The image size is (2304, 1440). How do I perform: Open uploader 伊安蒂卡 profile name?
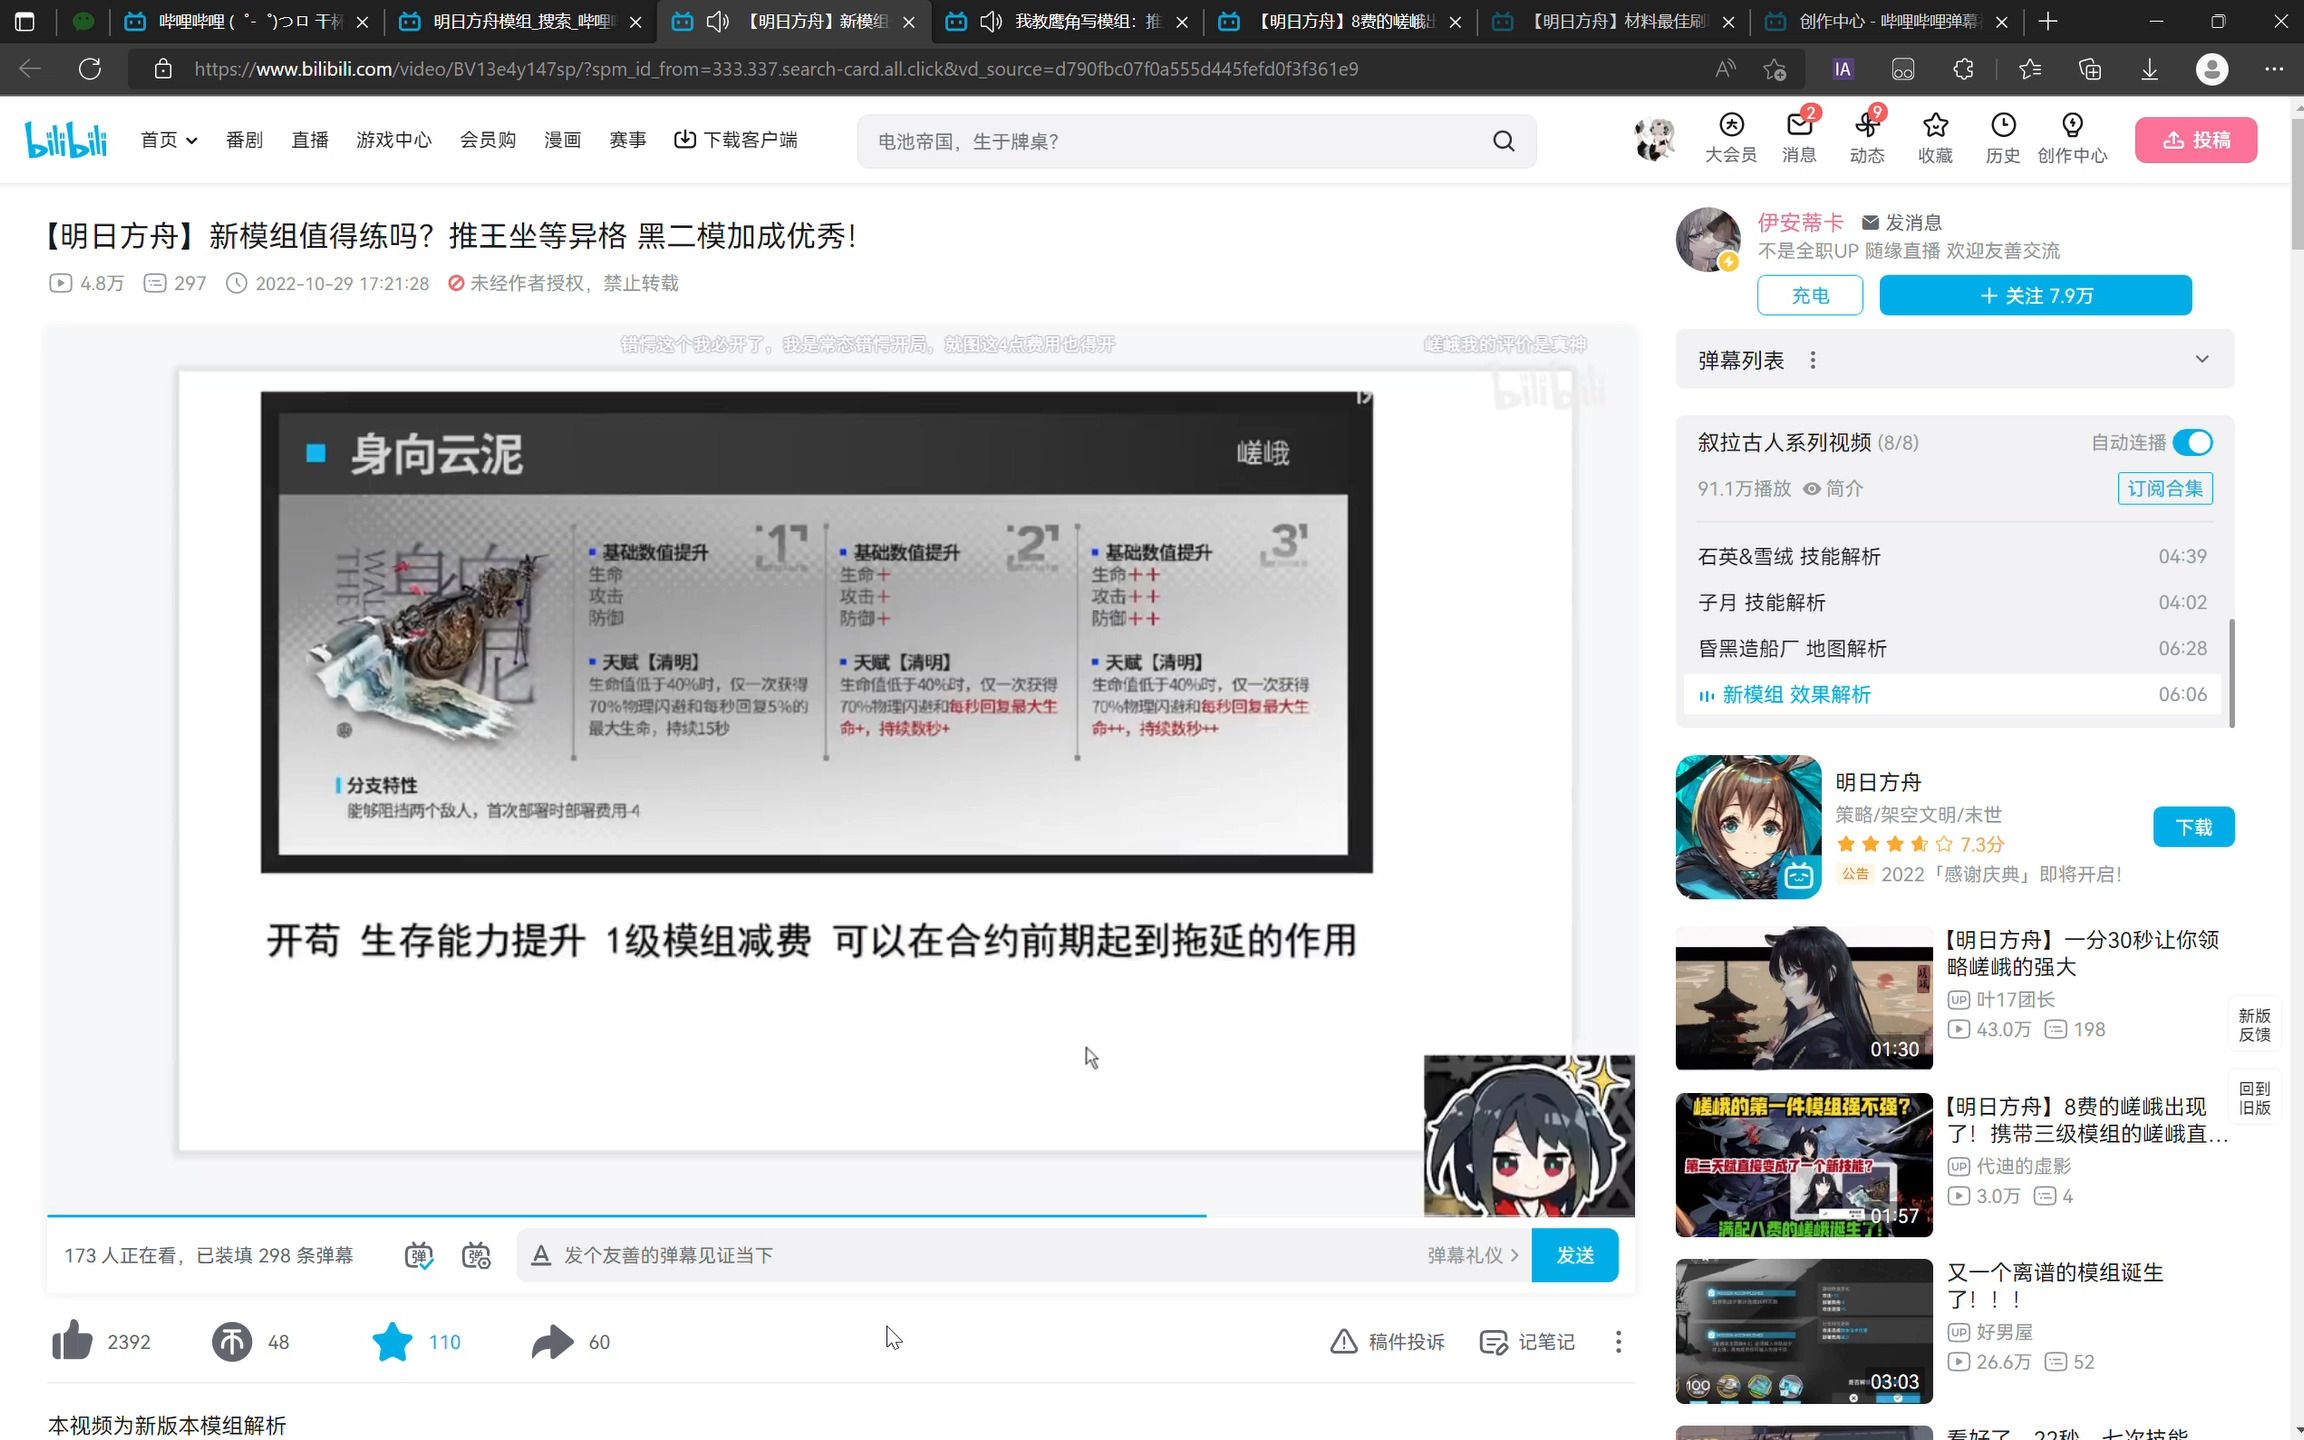[1800, 222]
